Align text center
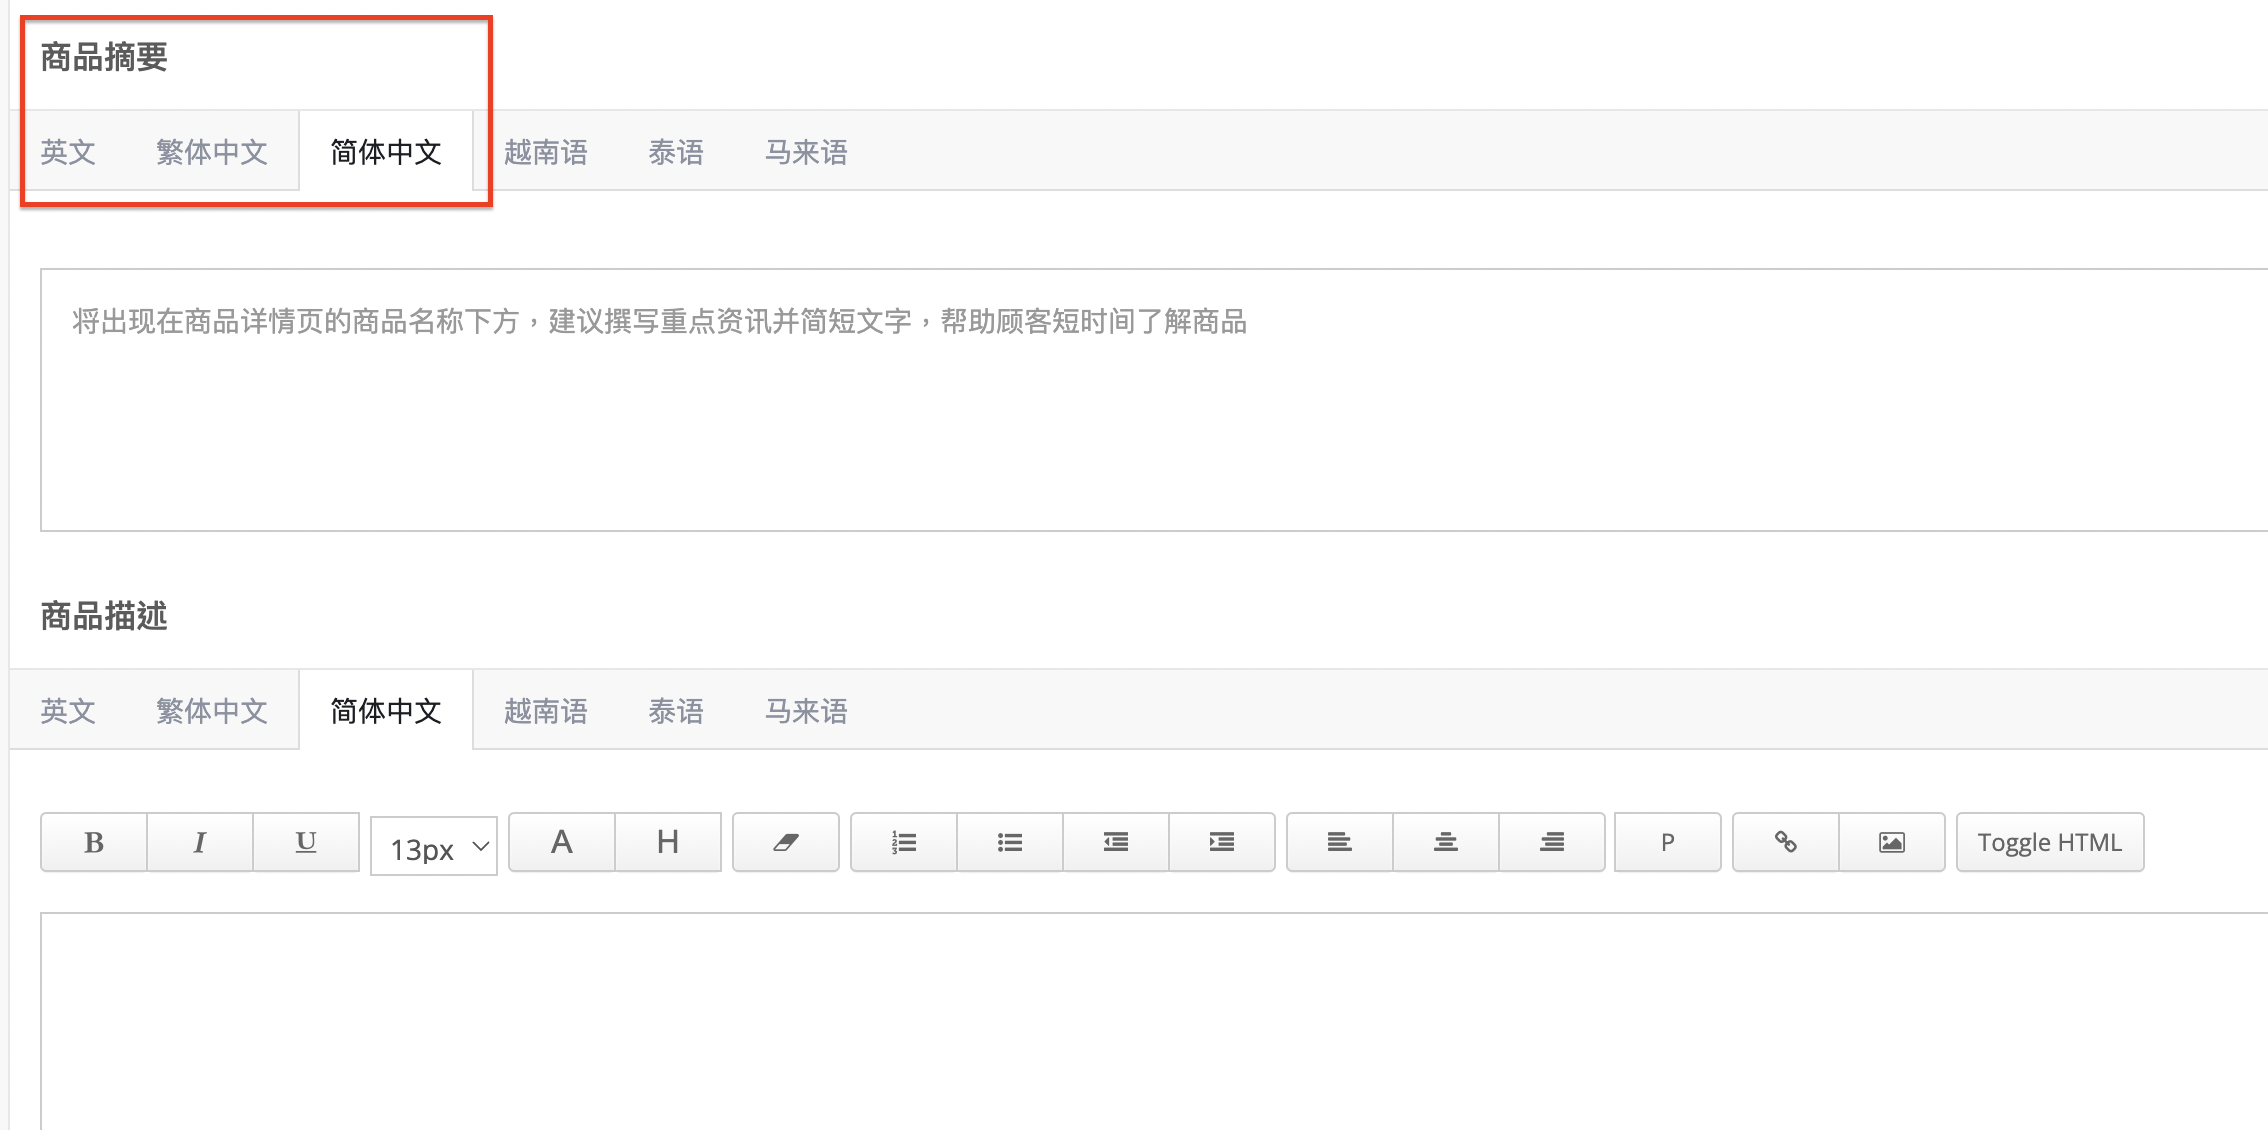Screen dimensions: 2268x1130 click(1446, 842)
